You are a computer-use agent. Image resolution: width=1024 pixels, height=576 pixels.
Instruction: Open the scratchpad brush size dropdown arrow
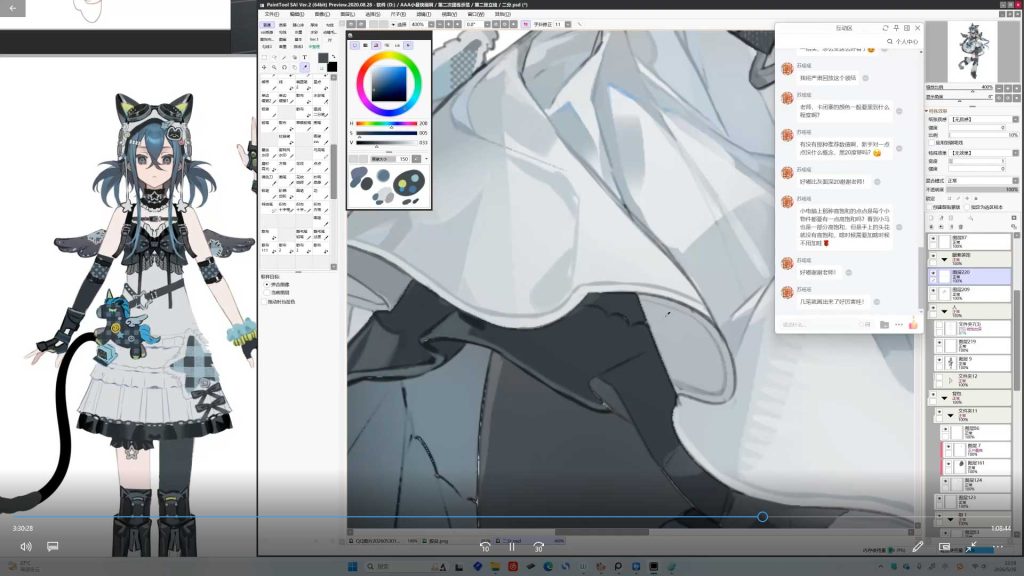(426, 159)
